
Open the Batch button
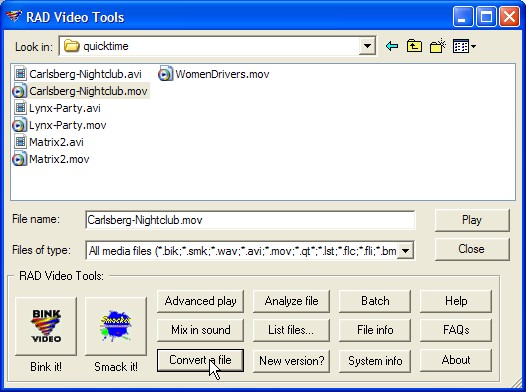point(375,301)
